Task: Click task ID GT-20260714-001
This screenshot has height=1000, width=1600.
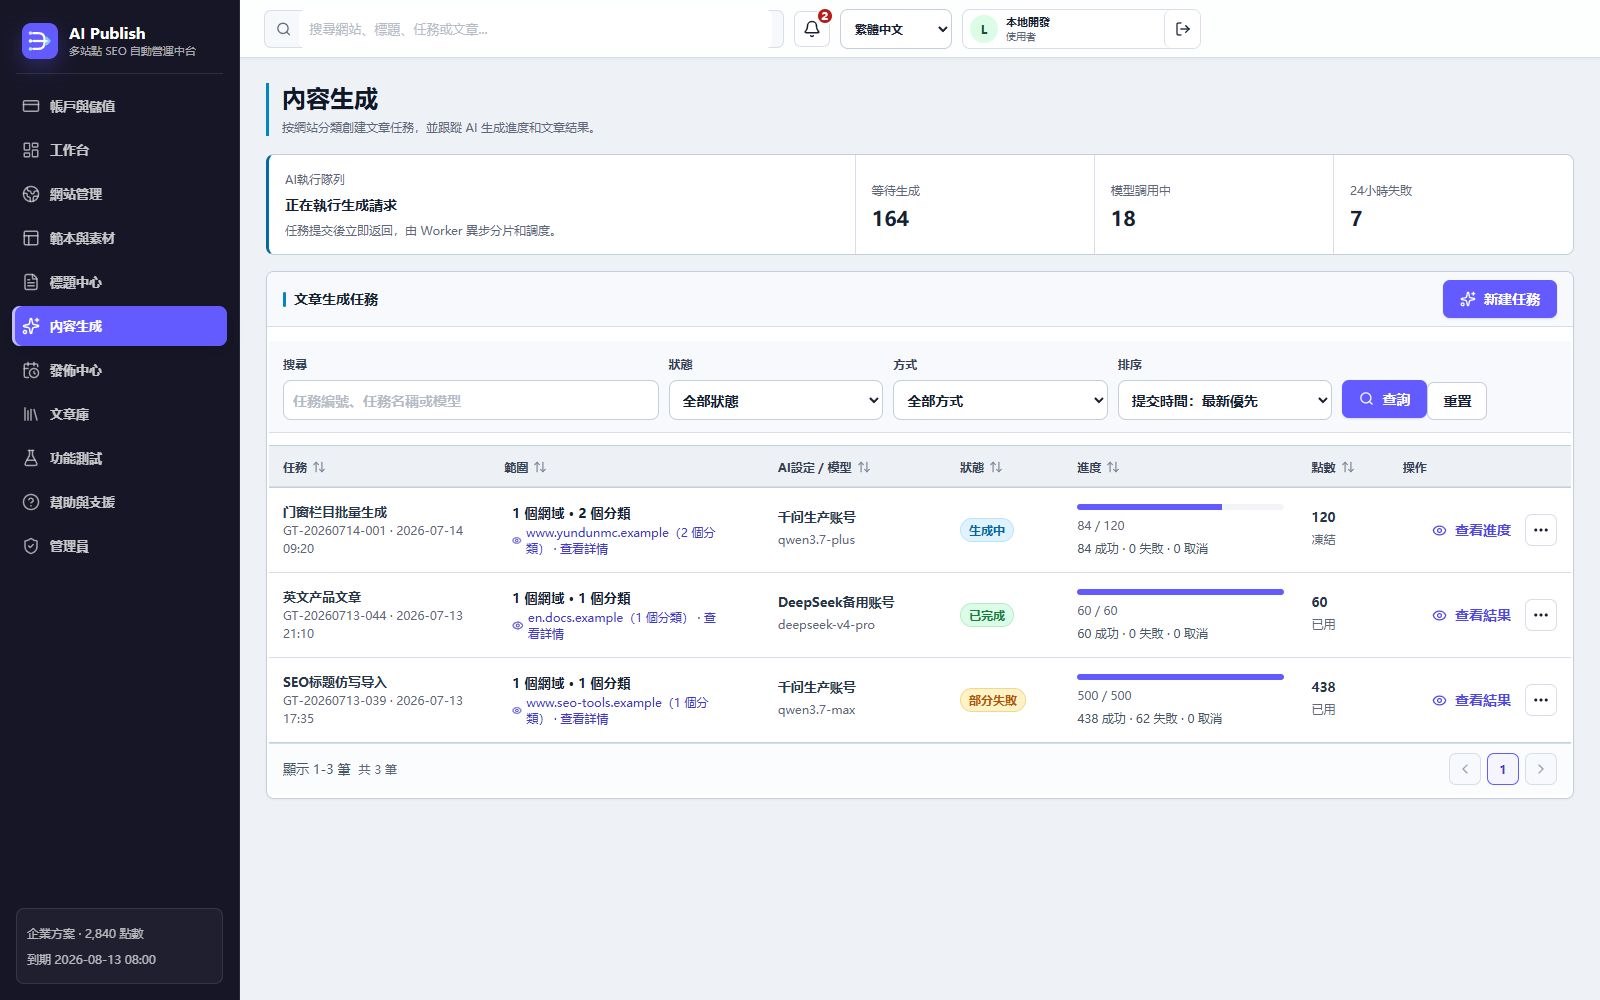Action: (x=334, y=531)
